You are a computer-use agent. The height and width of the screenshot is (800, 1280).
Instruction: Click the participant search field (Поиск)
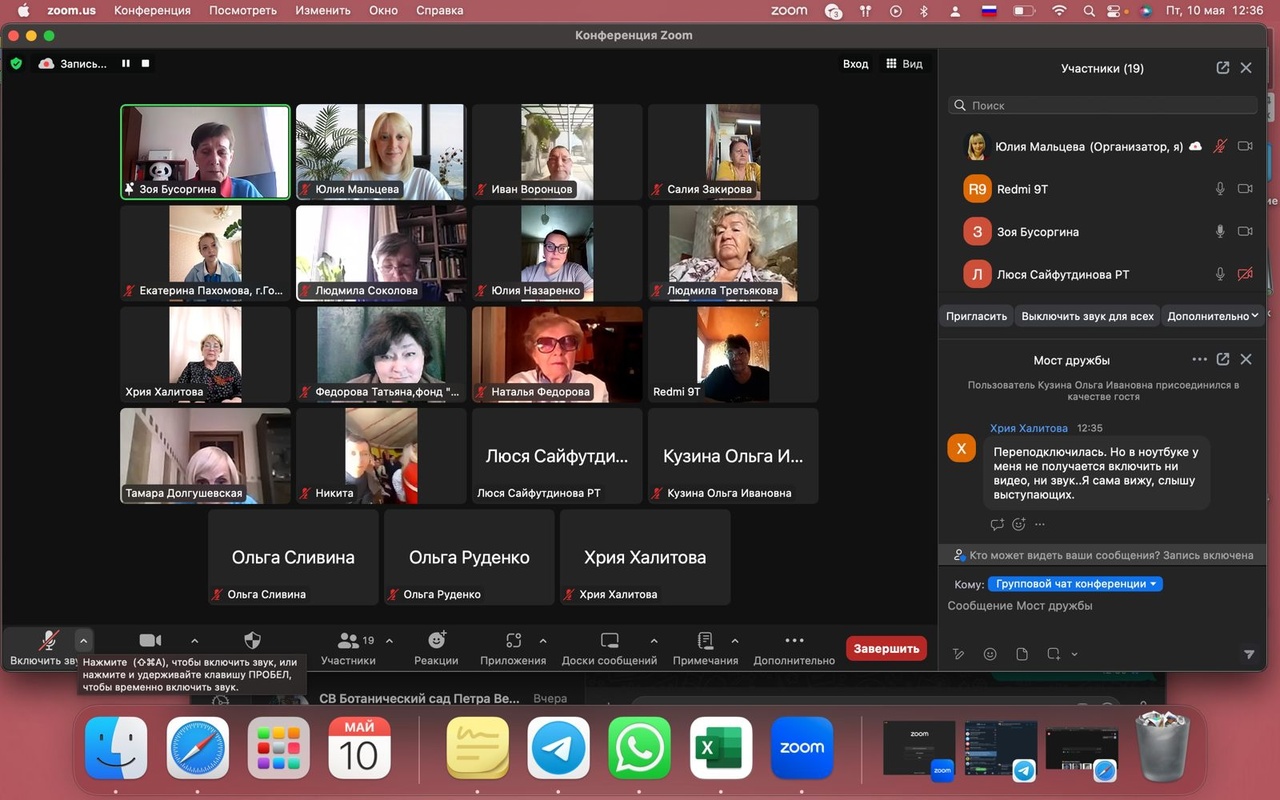click(1102, 105)
